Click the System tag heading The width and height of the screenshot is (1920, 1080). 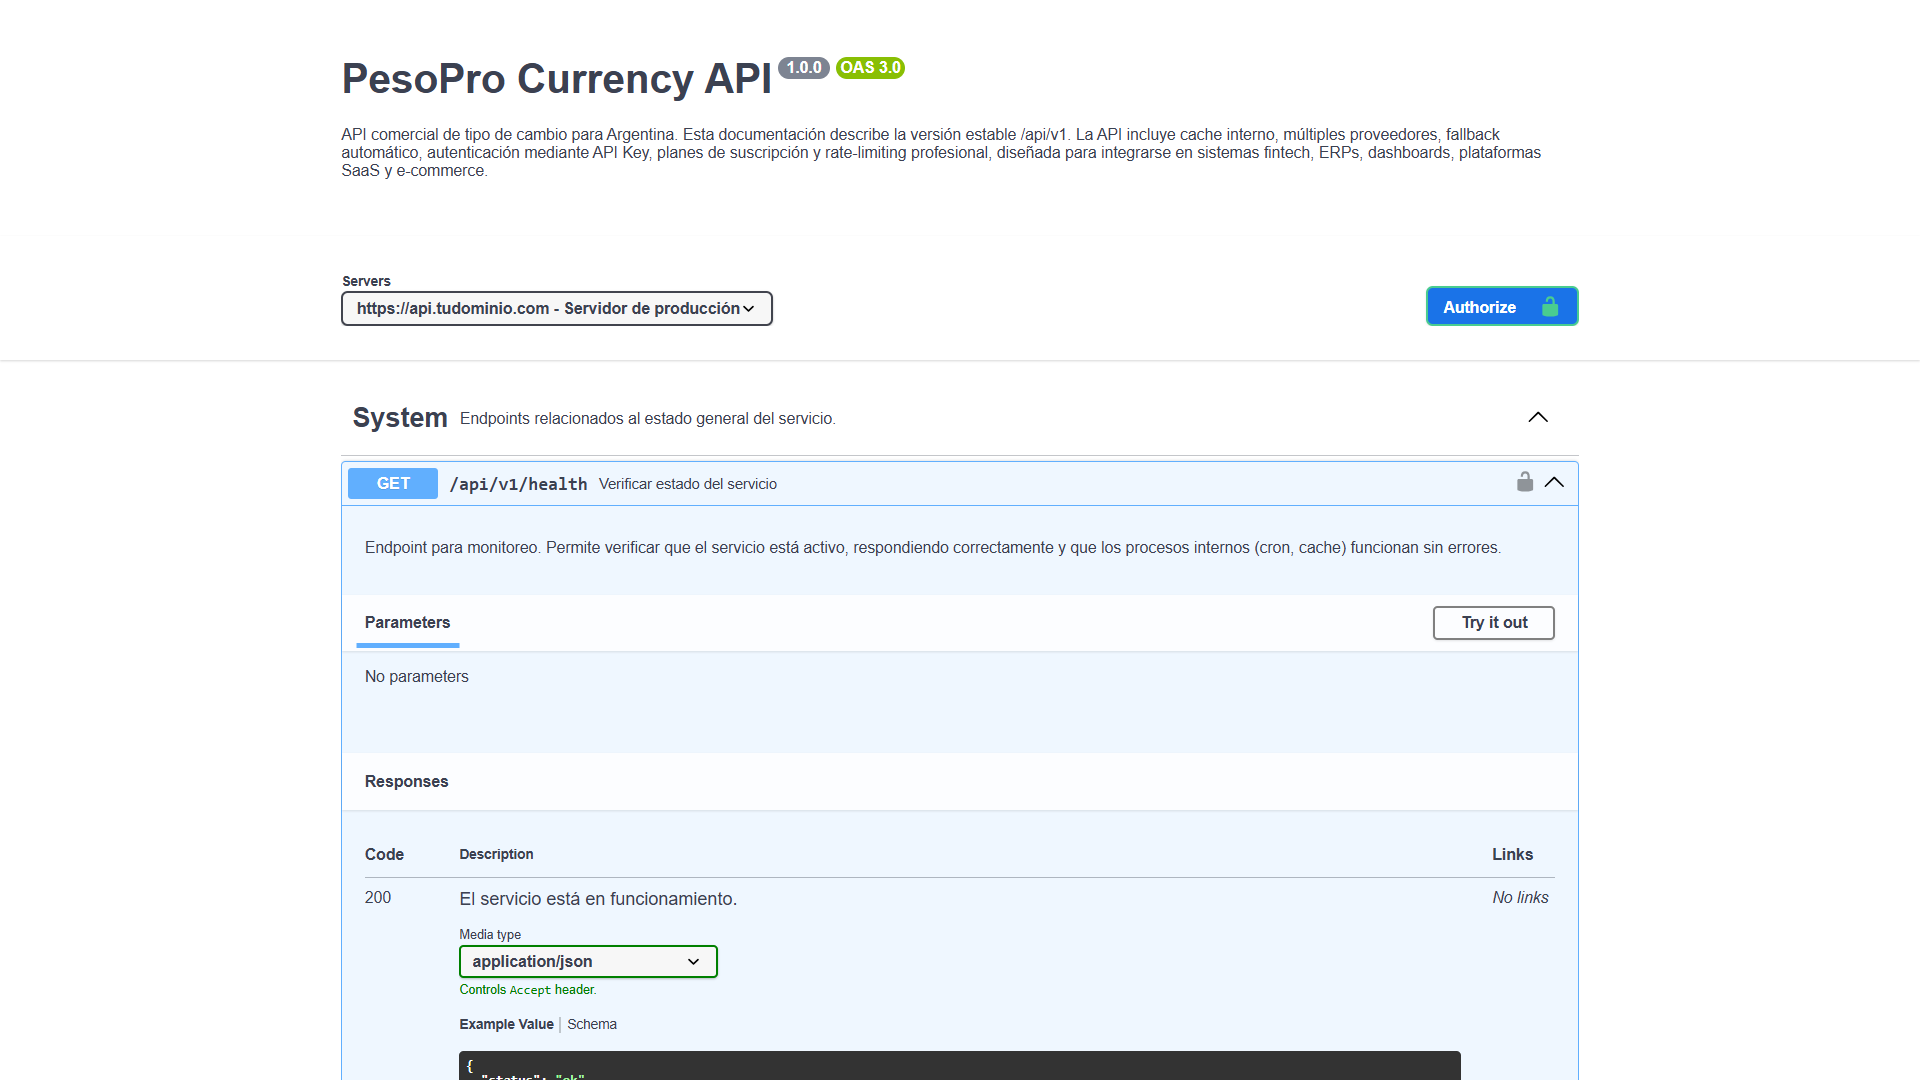[x=400, y=418]
